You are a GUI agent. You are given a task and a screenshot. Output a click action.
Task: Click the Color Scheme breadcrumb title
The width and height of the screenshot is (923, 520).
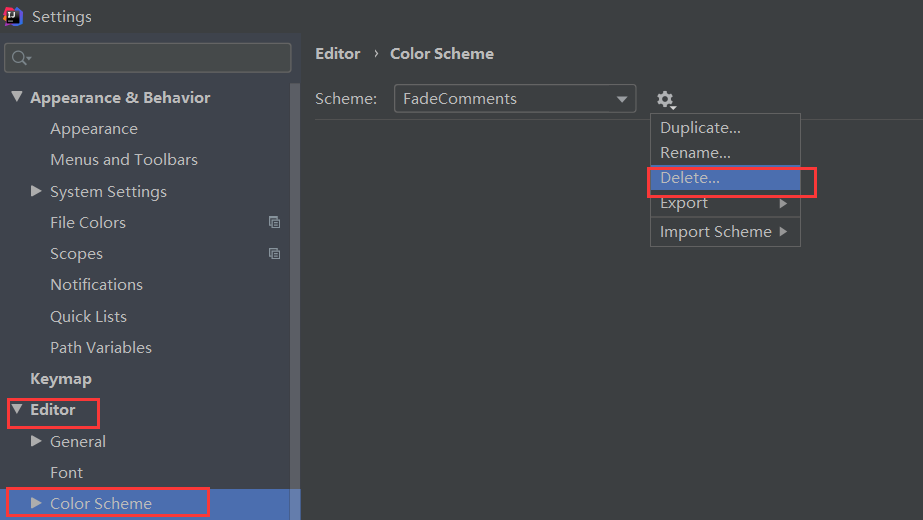click(x=441, y=54)
